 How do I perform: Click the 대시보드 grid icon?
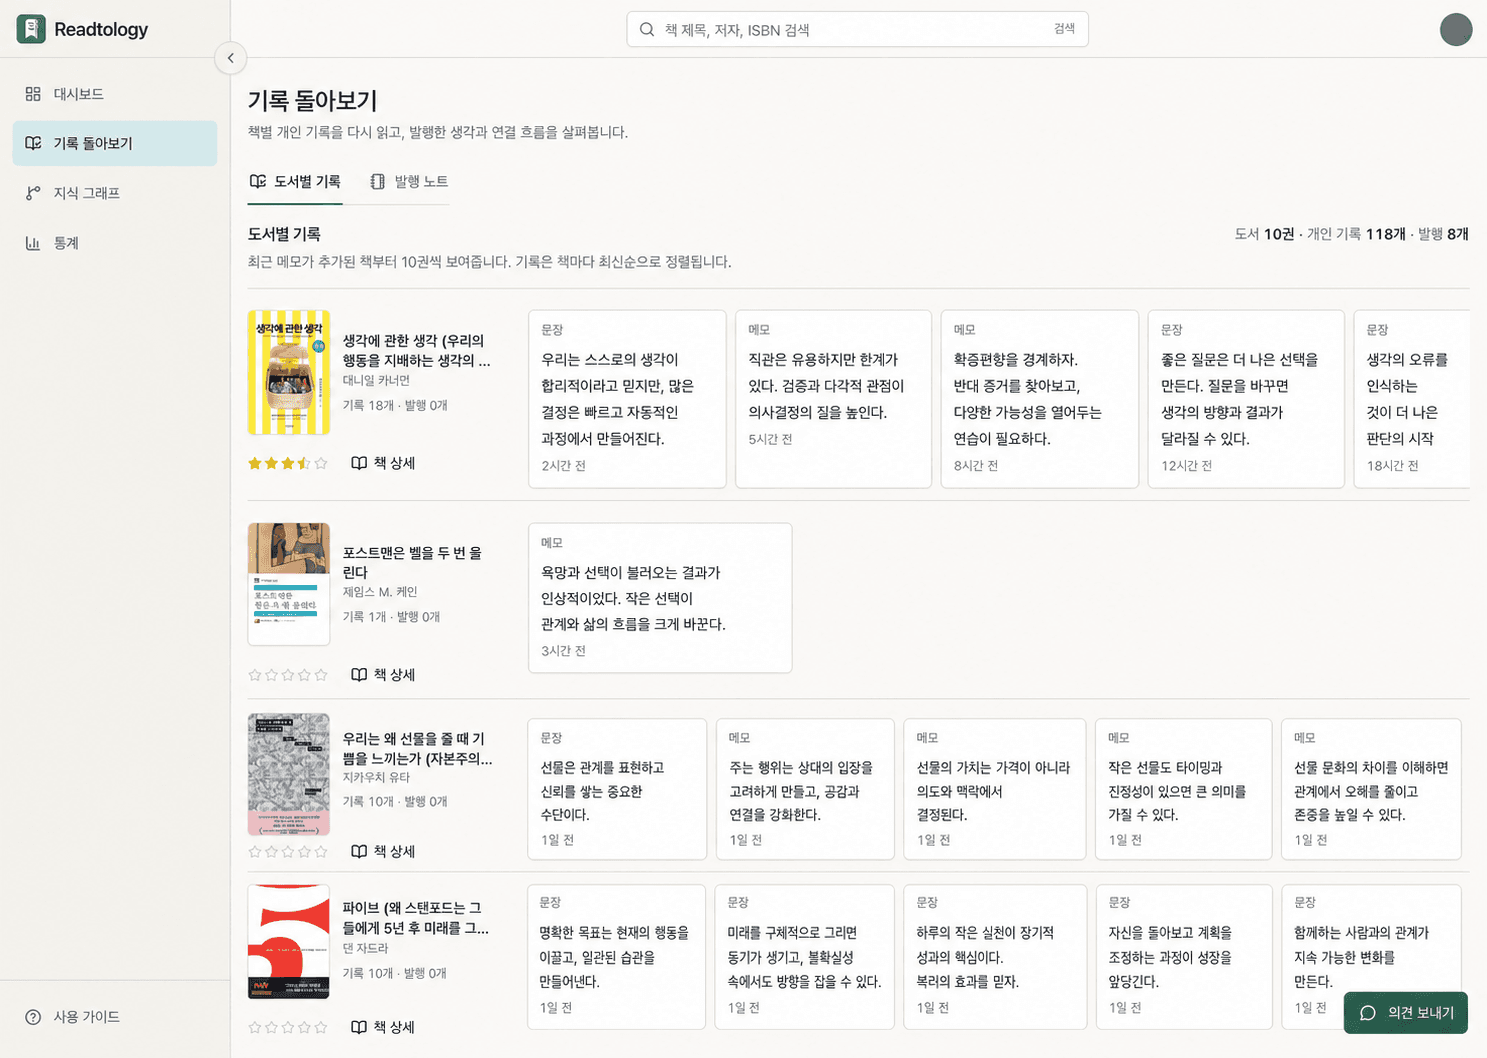coord(33,94)
